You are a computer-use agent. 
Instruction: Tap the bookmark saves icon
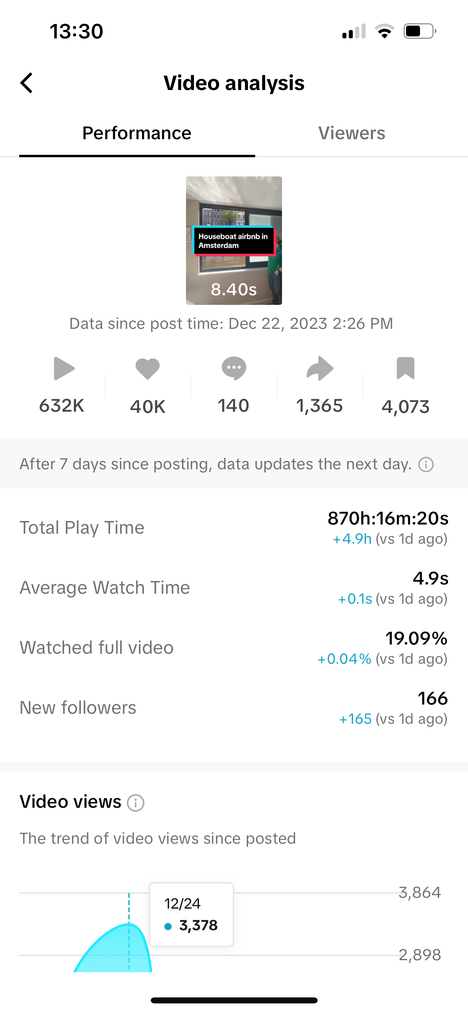coord(405,368)
